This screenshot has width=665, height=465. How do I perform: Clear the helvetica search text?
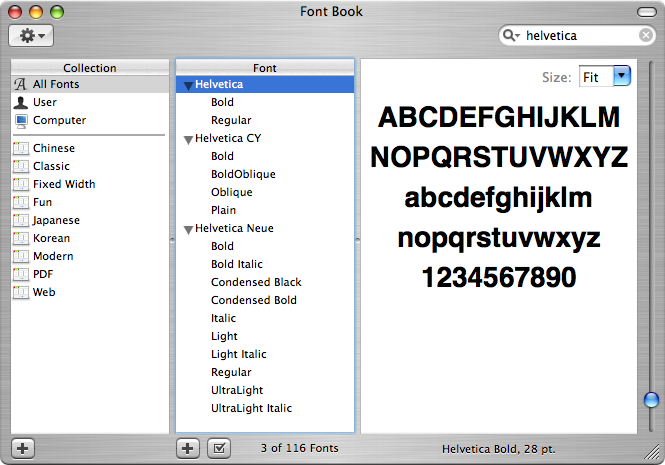[645, 35]
